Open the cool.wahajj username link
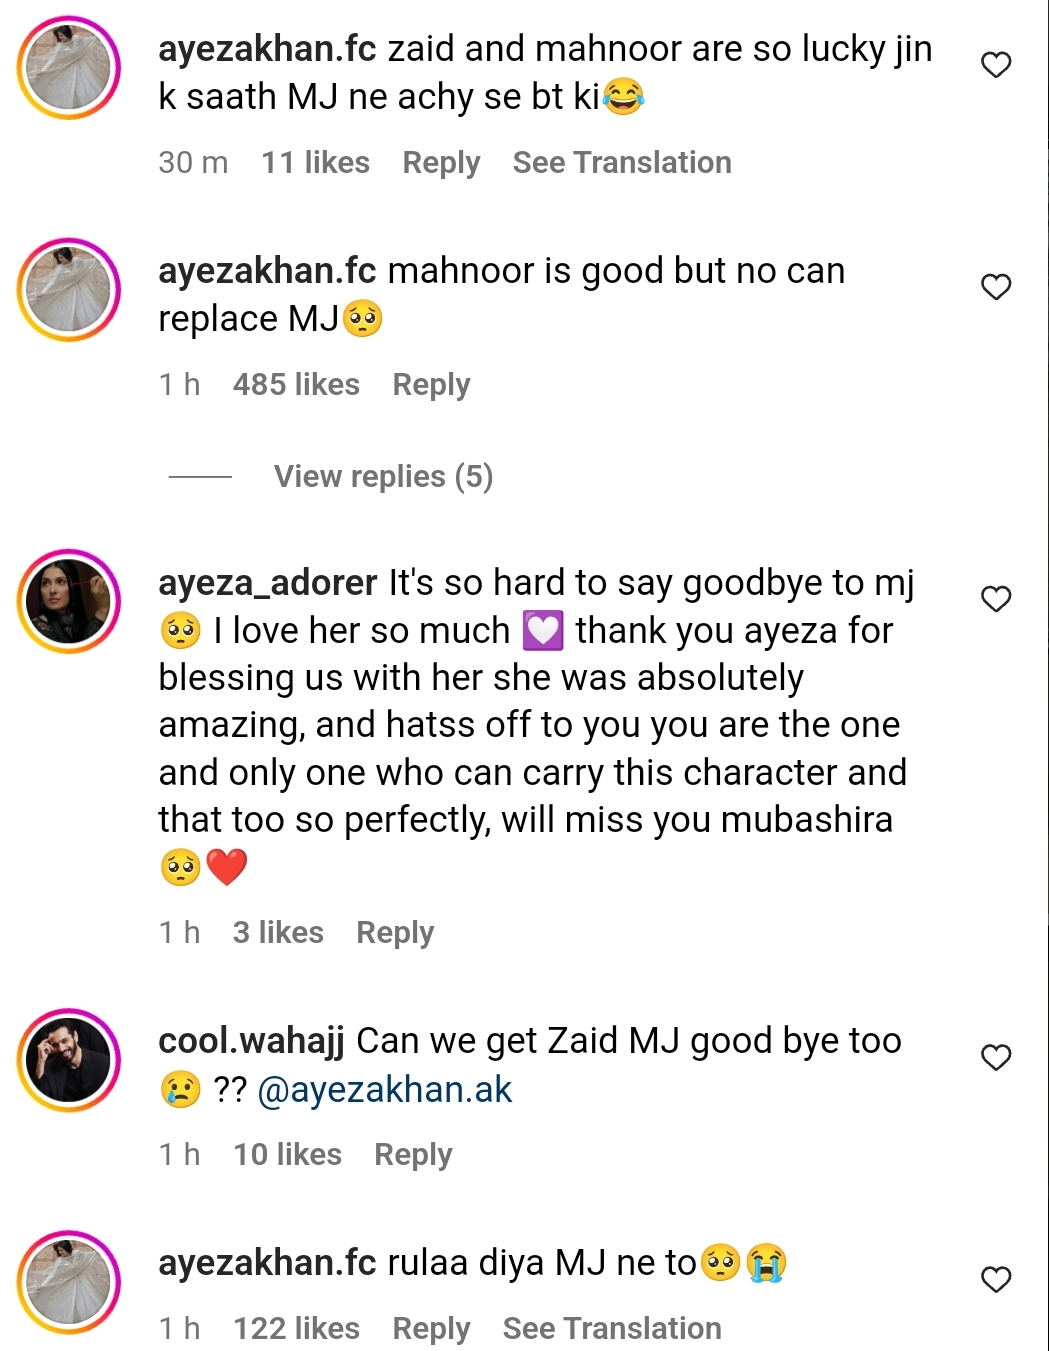The image size is (1049, 1351). tap(251, 1041)
